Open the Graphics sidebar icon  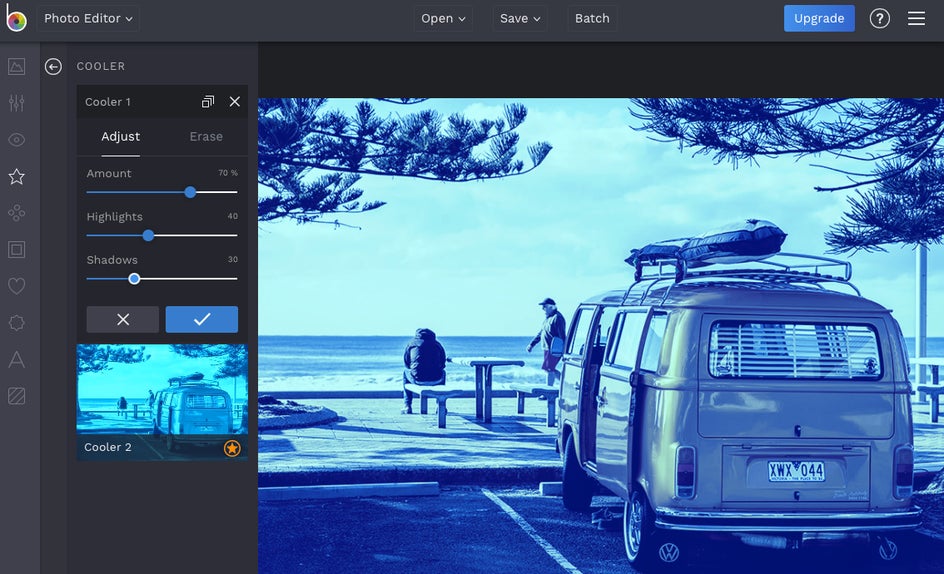[x=17, y=323]
